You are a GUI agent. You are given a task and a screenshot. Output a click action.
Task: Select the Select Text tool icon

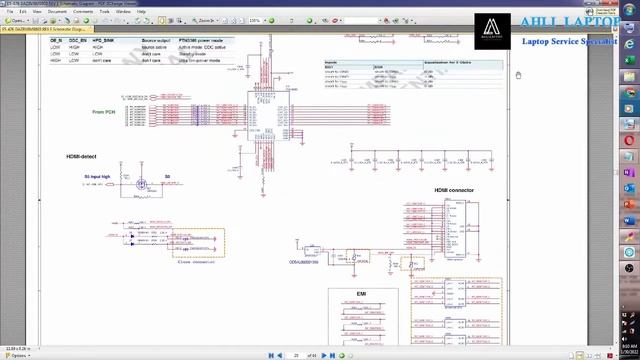coord(179,21)
